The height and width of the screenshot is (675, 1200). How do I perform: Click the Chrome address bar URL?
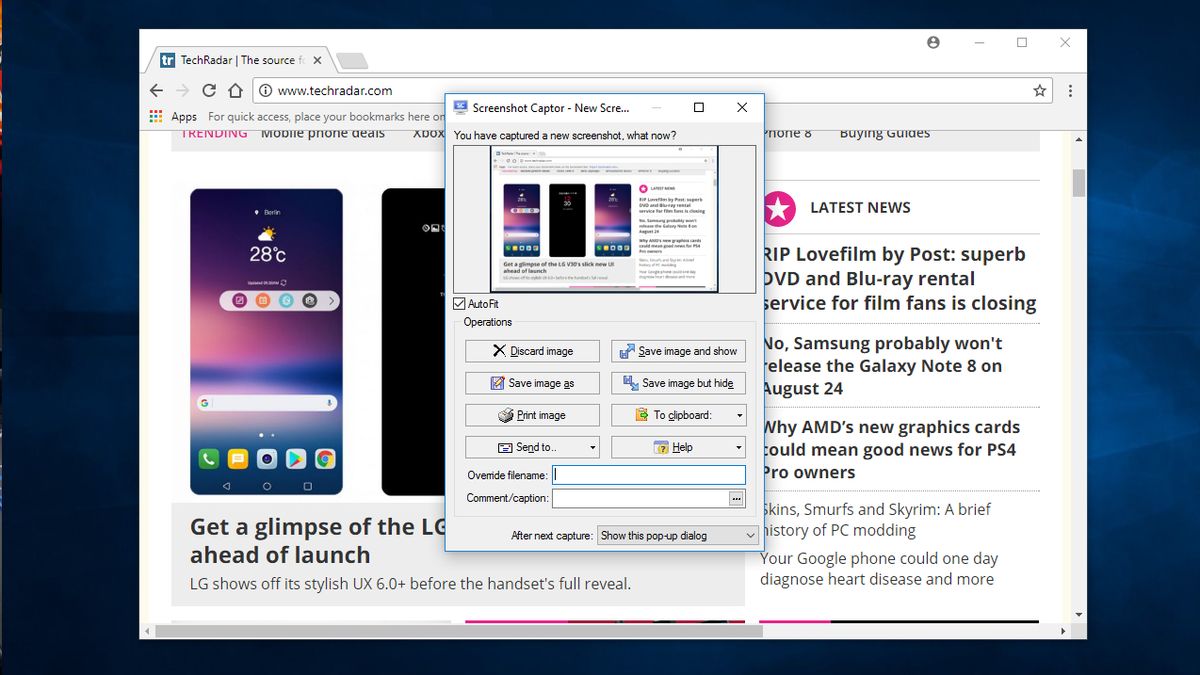click(334, 90)
